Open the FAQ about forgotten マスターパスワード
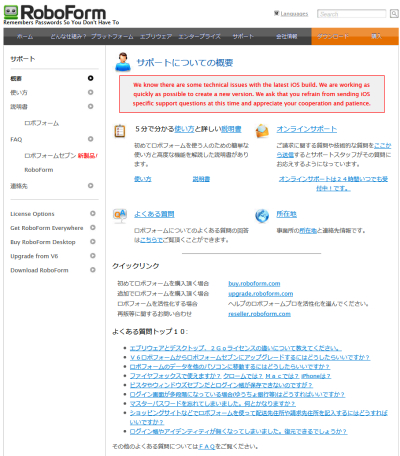Viewport: 400px width, 456px height. point(212,404)
